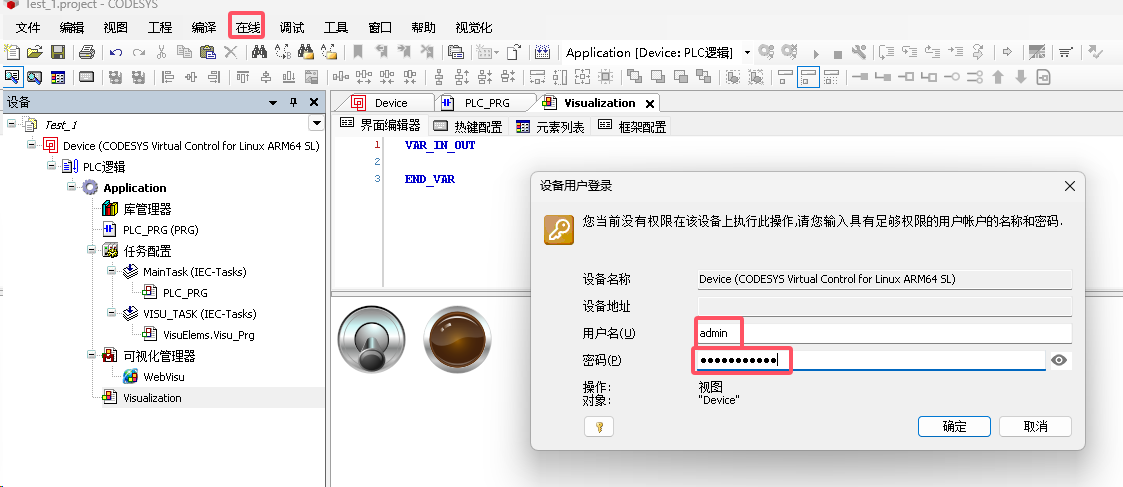Image resolution: width=1123 pixels, height=487 pixels.
Task: Click the Align bottom icon
Action: [x=289, y=77]
